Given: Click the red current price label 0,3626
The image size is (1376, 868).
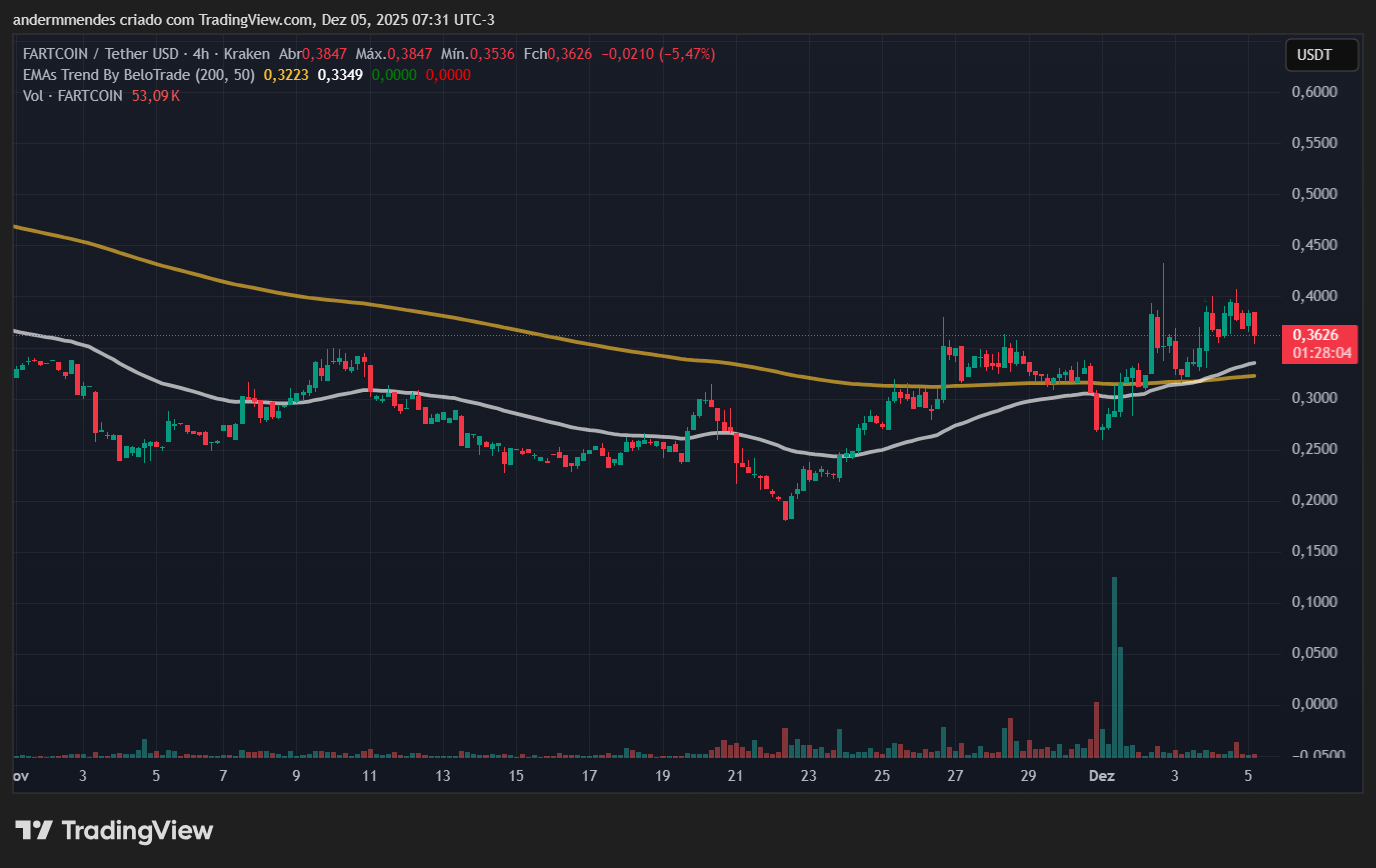Looking at the screenshot, I should pos(1316,335).
